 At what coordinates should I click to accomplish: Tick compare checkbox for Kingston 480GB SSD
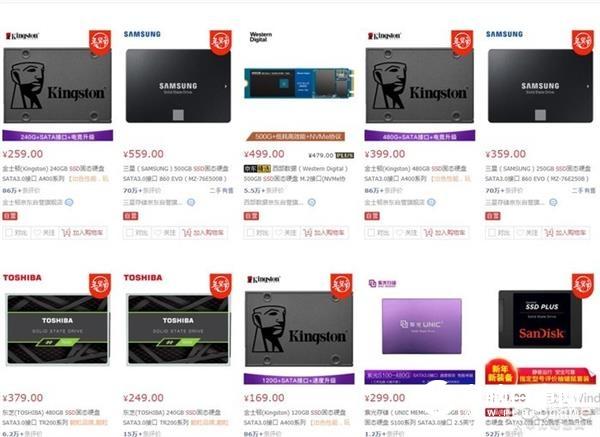(371, 233)
